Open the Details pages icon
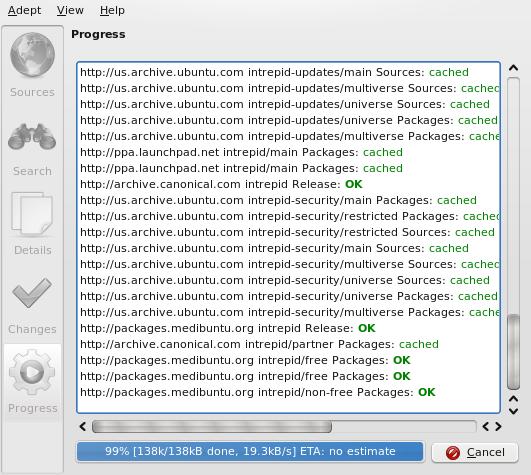The image size is (531, 475). [32, 213]
